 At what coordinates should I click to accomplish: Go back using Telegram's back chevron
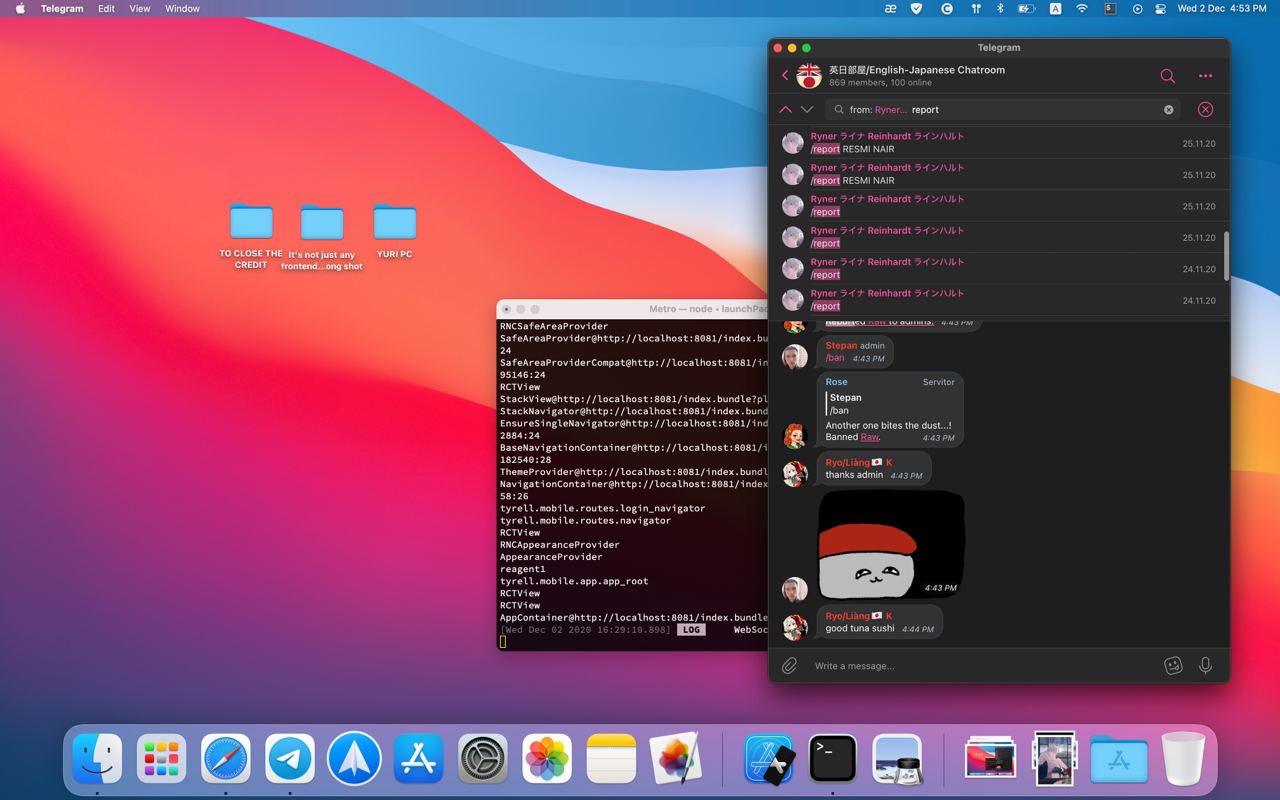785,75
